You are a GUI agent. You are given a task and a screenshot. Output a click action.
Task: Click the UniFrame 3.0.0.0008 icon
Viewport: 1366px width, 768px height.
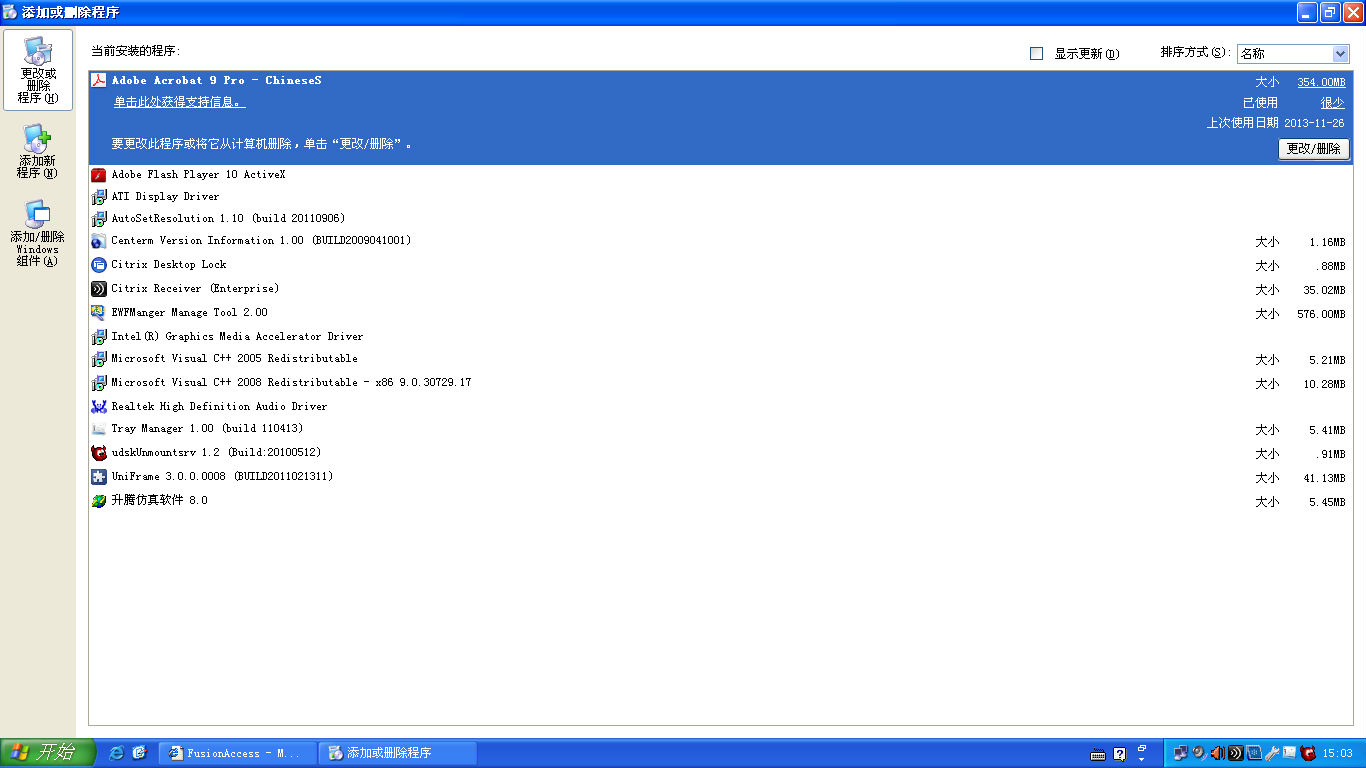click(x=98, y=477)
